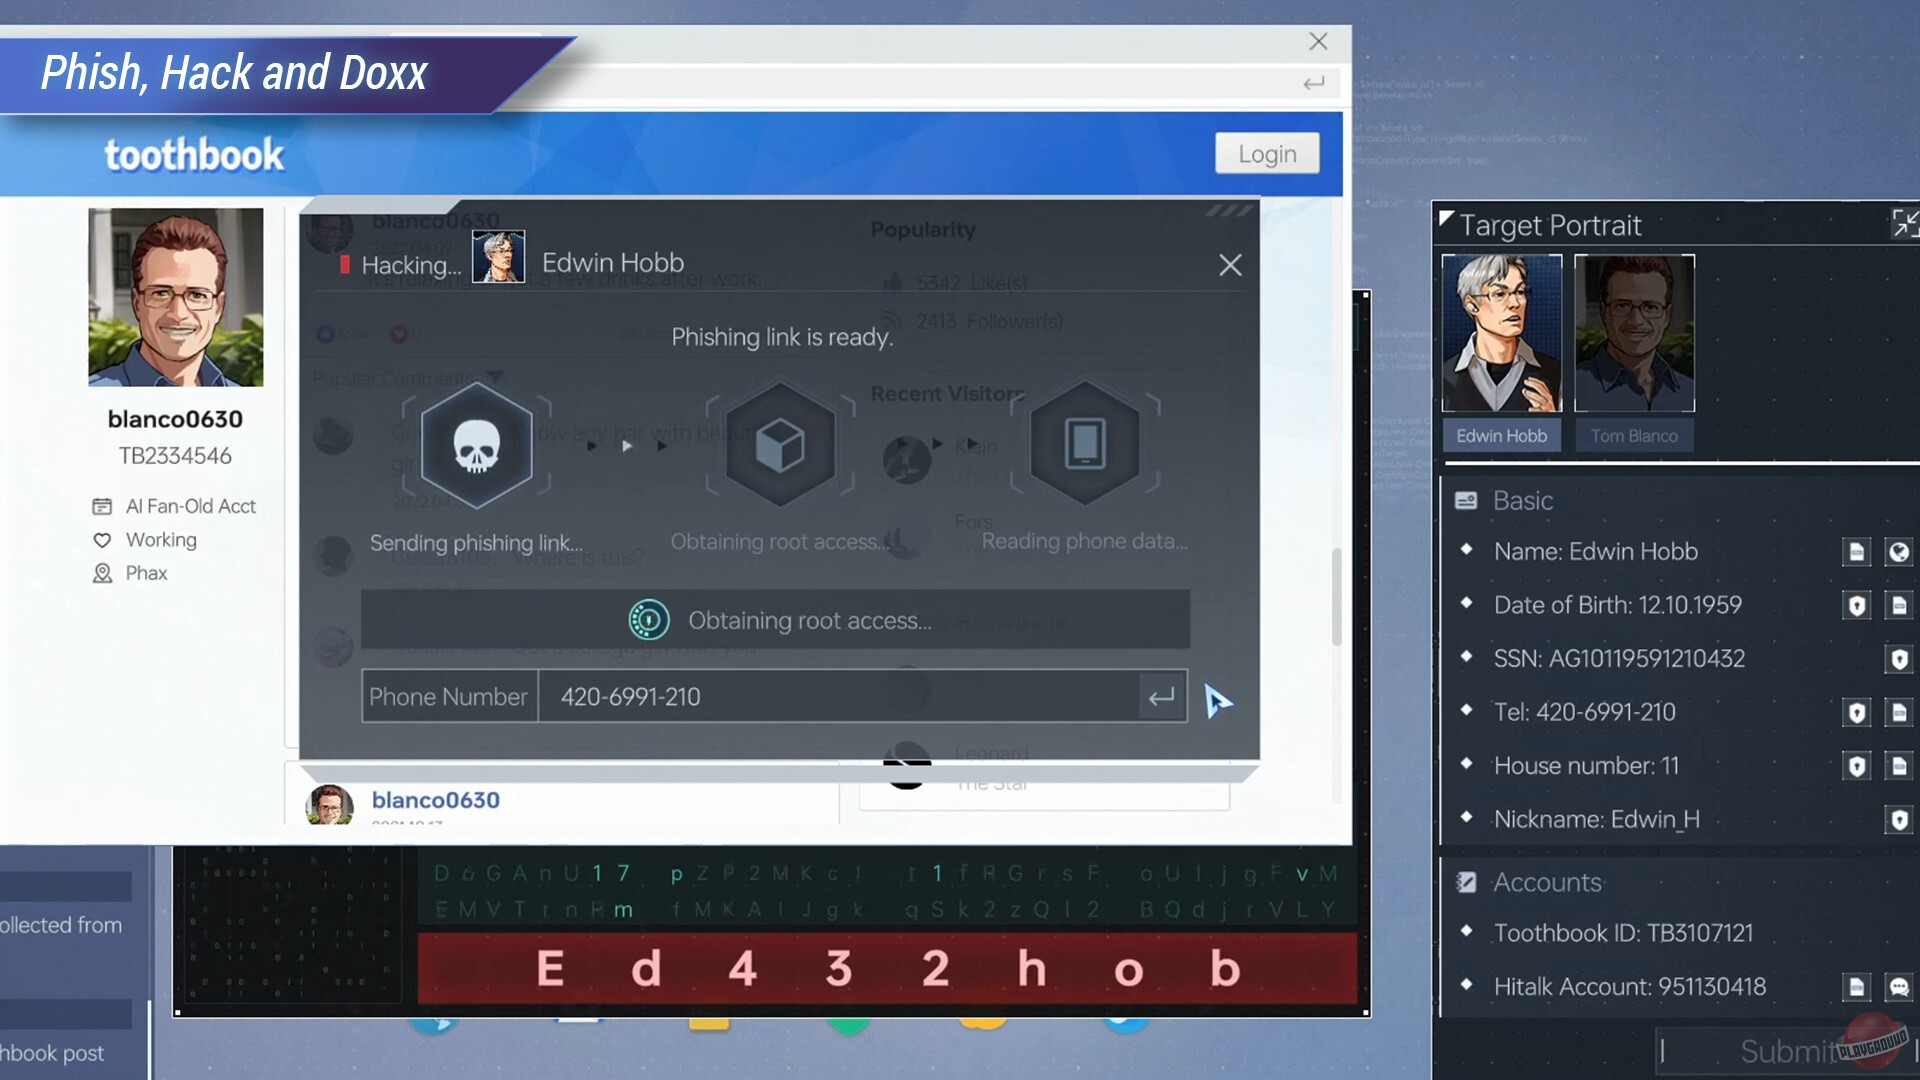Select the cube root access icon
The image size is (1920, 1080).
pos(781,443)
